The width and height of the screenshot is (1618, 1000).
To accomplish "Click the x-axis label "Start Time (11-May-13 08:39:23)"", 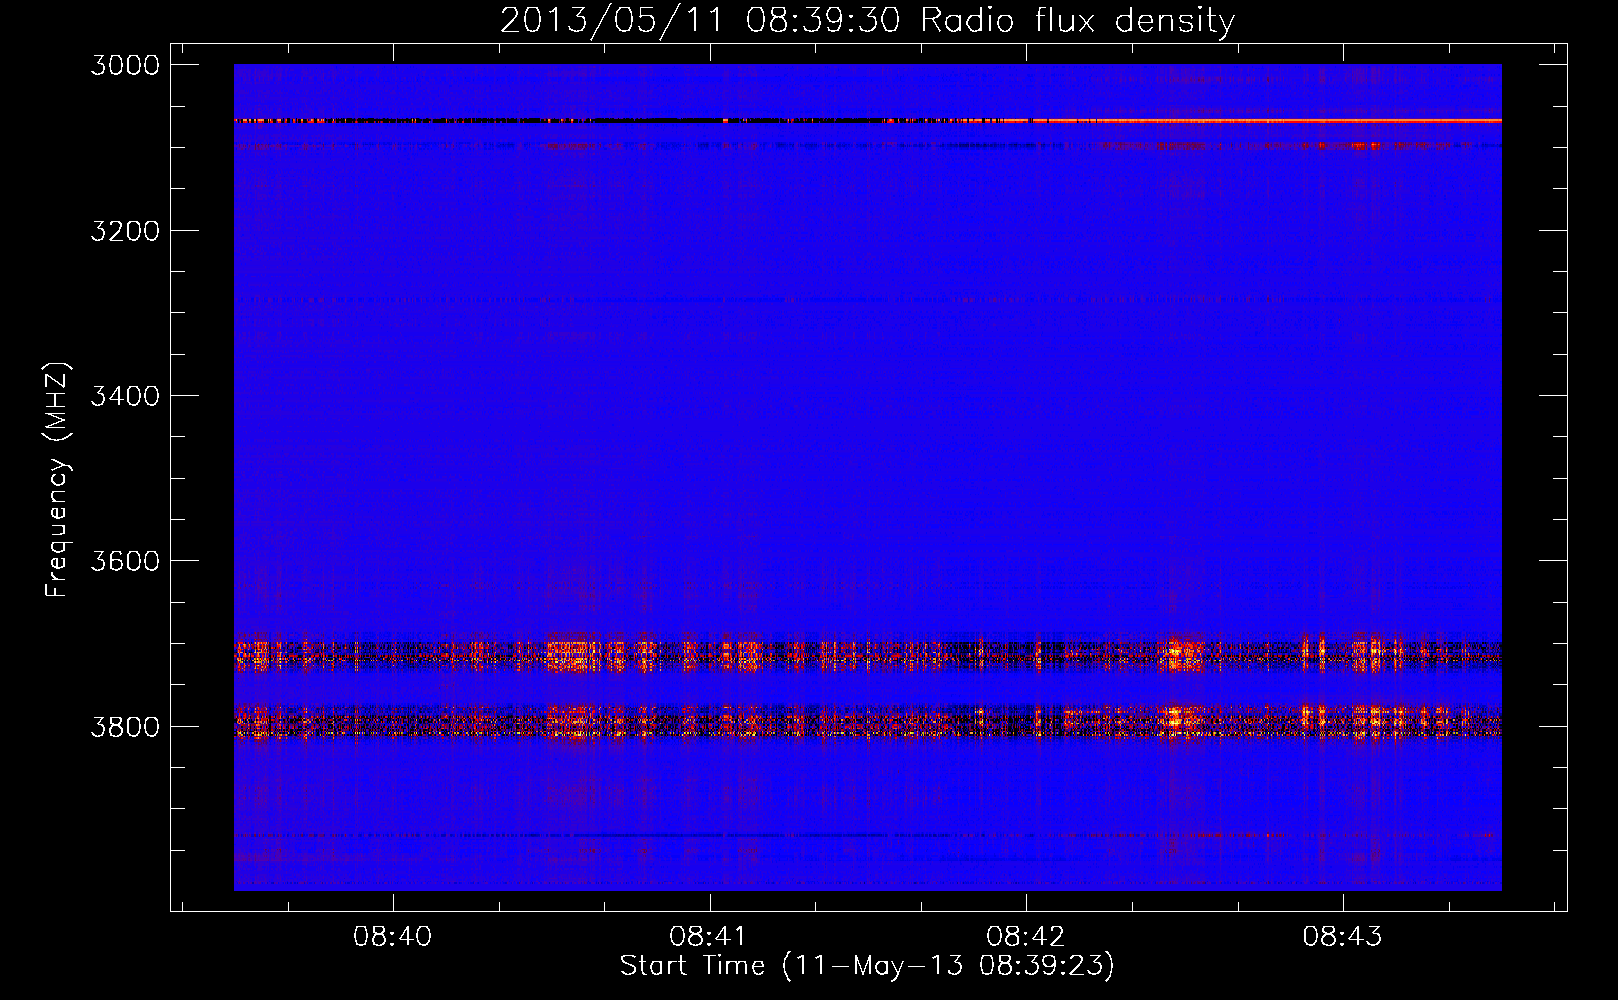I will point(867,965).
